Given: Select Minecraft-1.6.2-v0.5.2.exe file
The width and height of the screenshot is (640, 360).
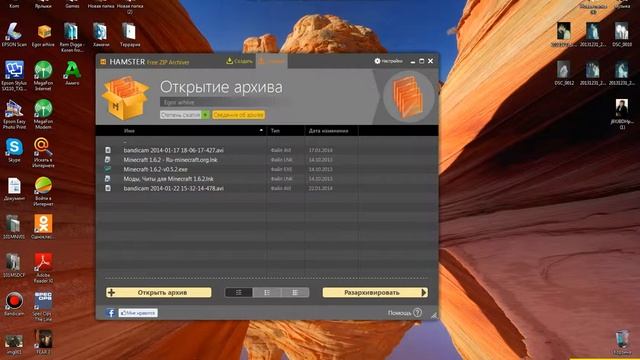Looking at the screenshot, I should 156,169.
